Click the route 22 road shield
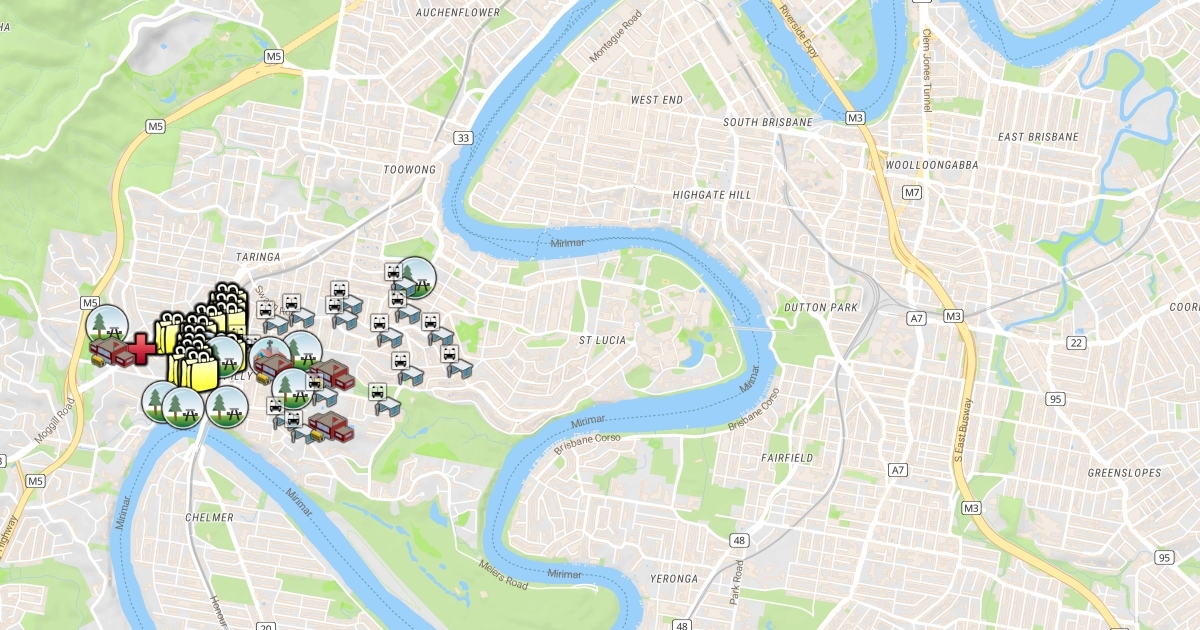 (1076, 343)
